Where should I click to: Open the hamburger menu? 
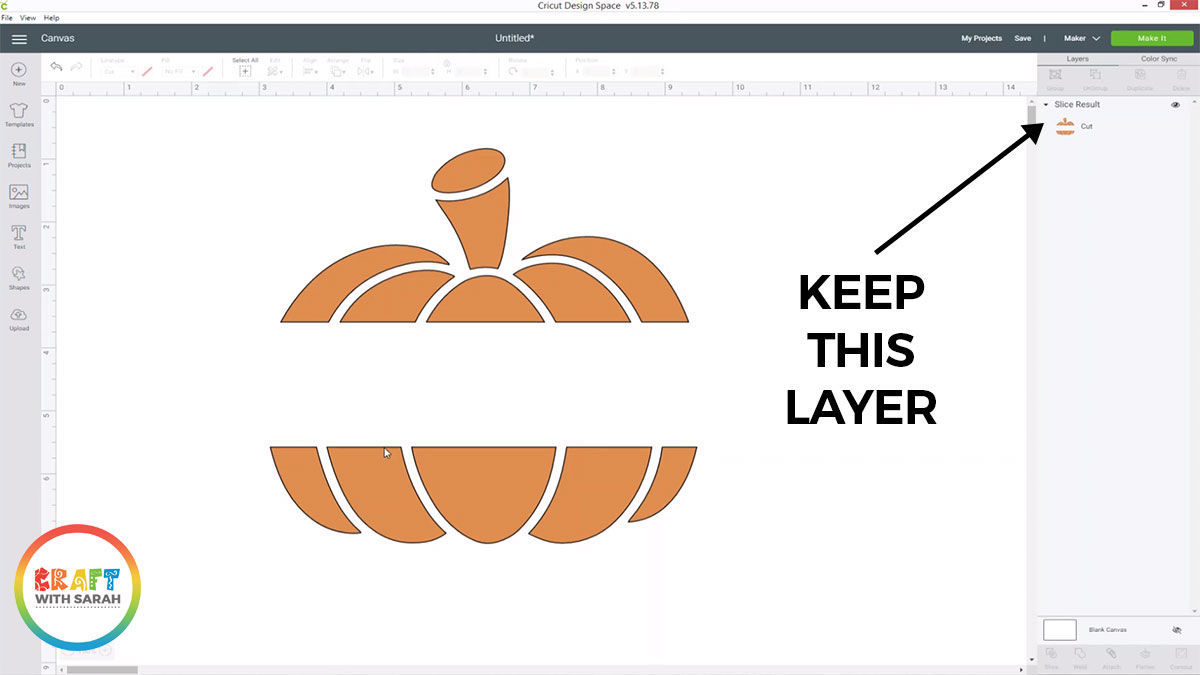(19, 38)
